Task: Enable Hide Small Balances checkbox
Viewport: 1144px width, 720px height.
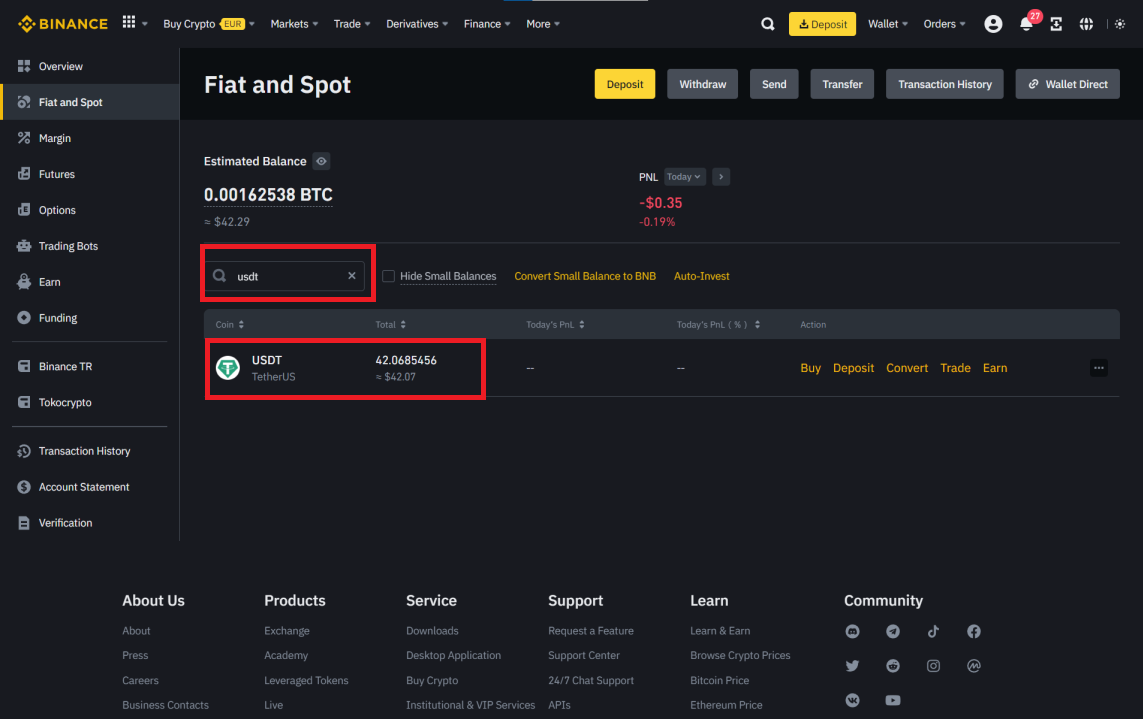Action: 388,276
